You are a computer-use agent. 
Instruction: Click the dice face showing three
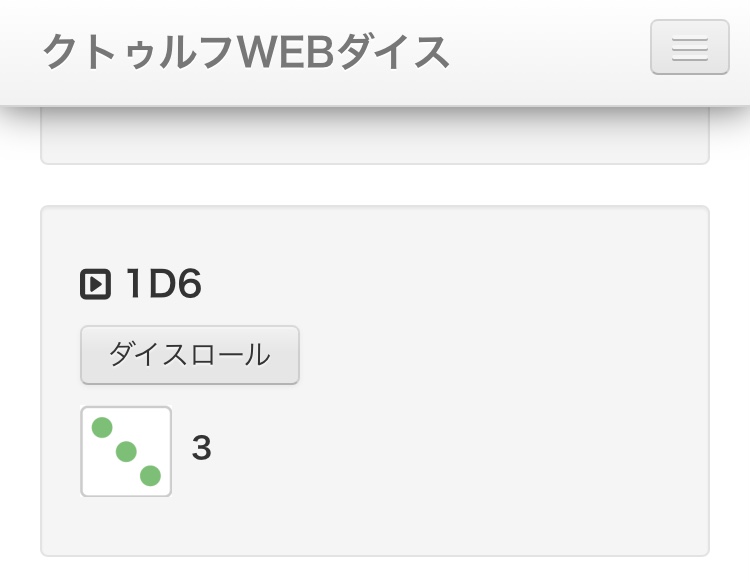pyautogui.click(x=126, y=451)
